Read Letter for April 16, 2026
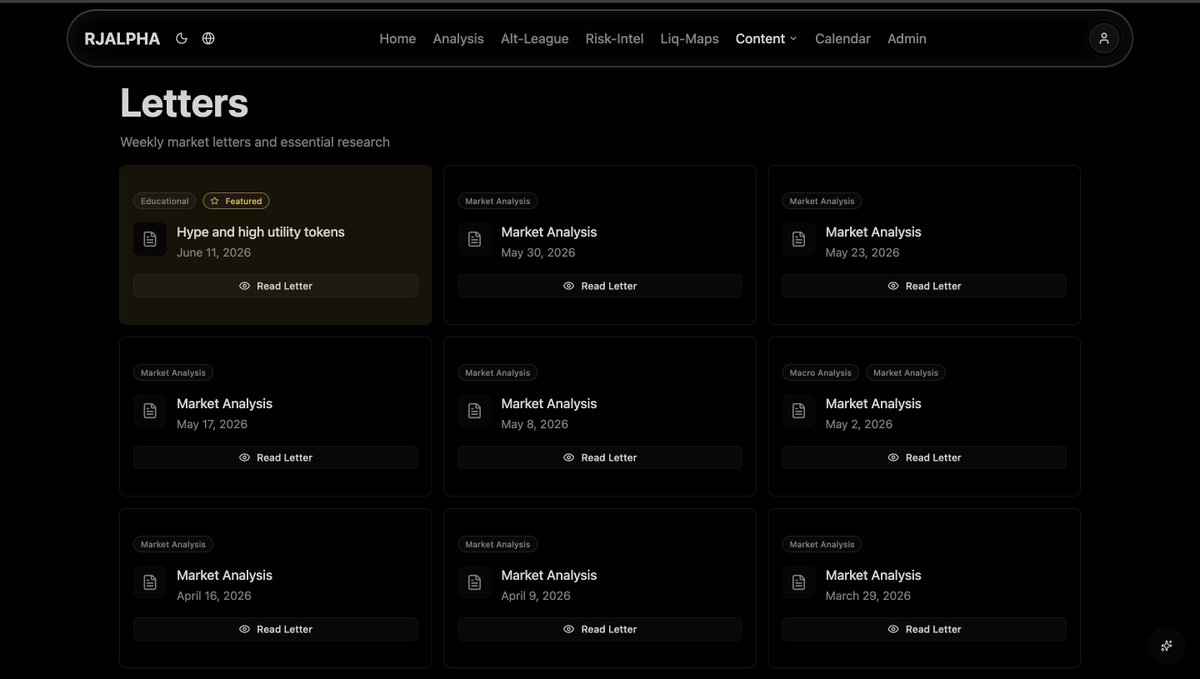The height and width of the screenshot is (679, 1200). point(276,629)
